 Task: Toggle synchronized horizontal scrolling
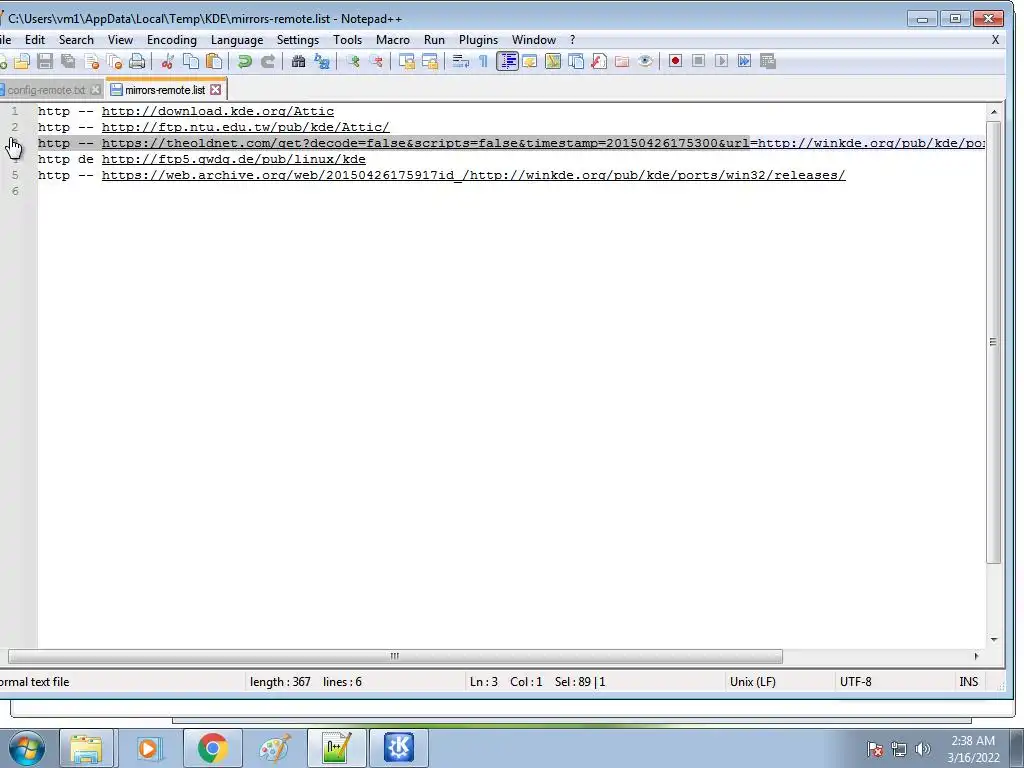coord(430,61)
